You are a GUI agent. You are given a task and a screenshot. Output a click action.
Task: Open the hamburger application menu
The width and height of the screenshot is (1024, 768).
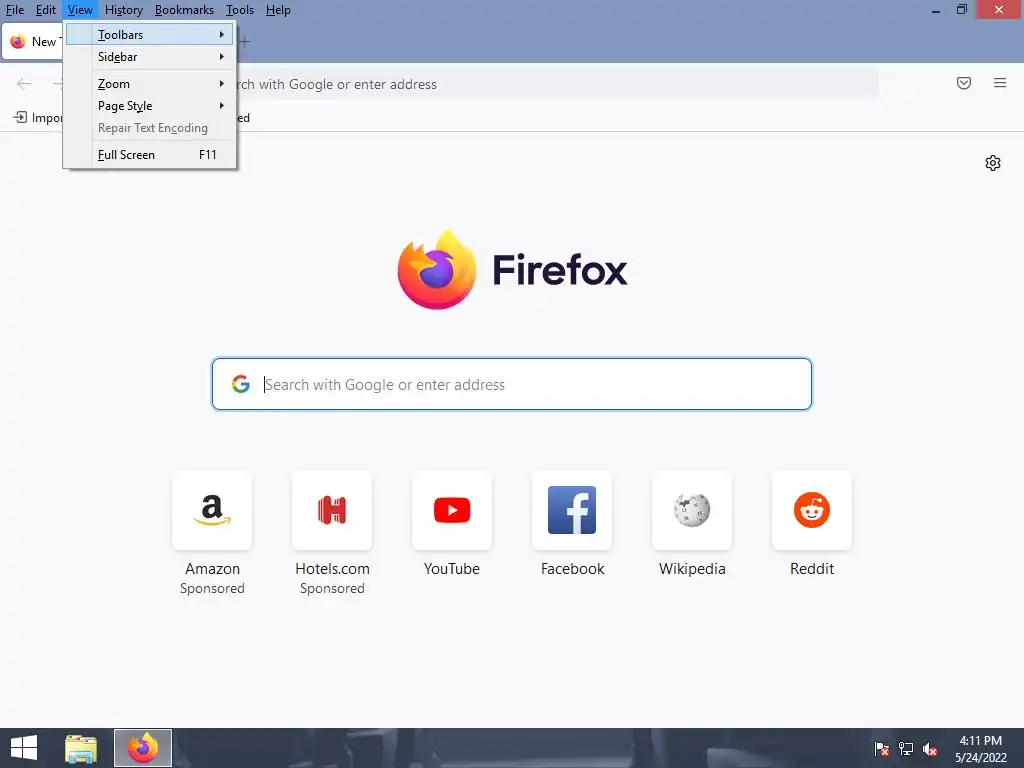[x=1000, y=83]
